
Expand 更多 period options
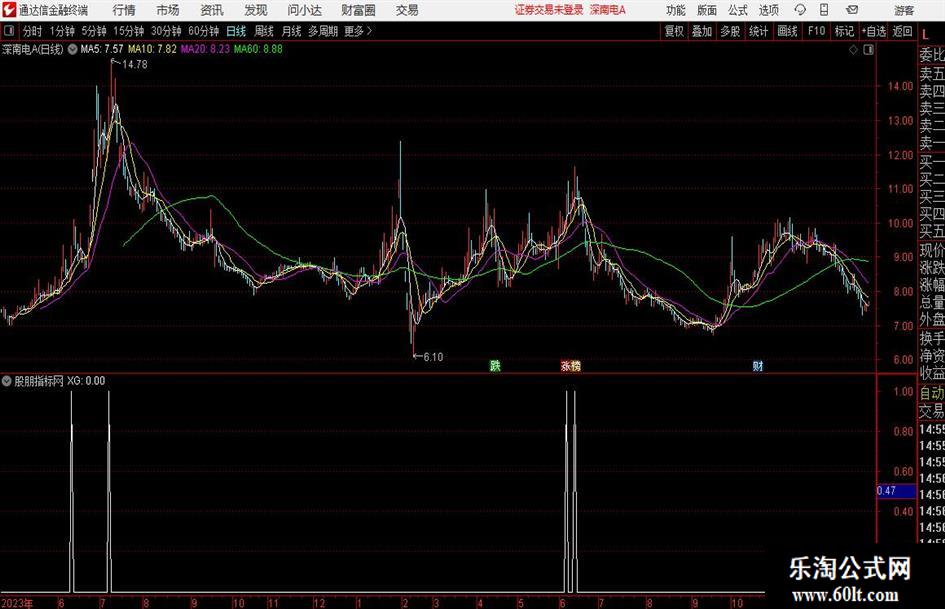tap(358, 31)
